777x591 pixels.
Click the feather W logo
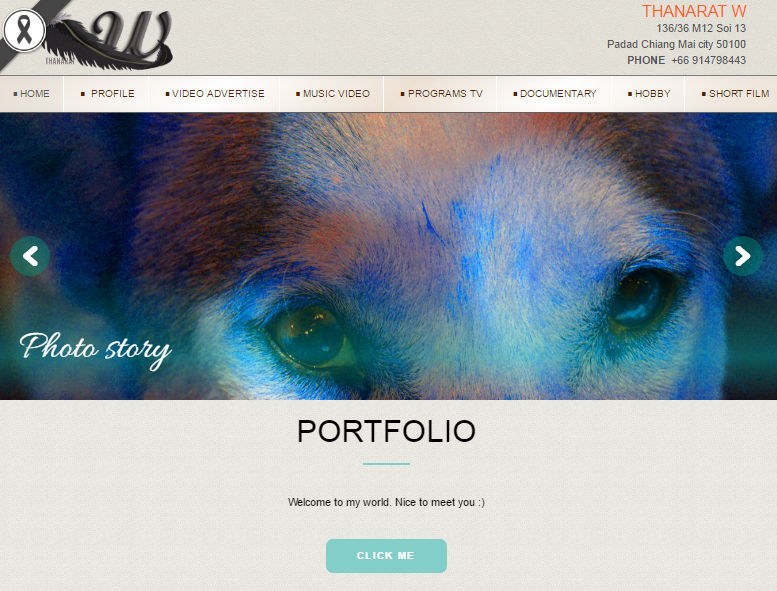[x=109, y=40]
